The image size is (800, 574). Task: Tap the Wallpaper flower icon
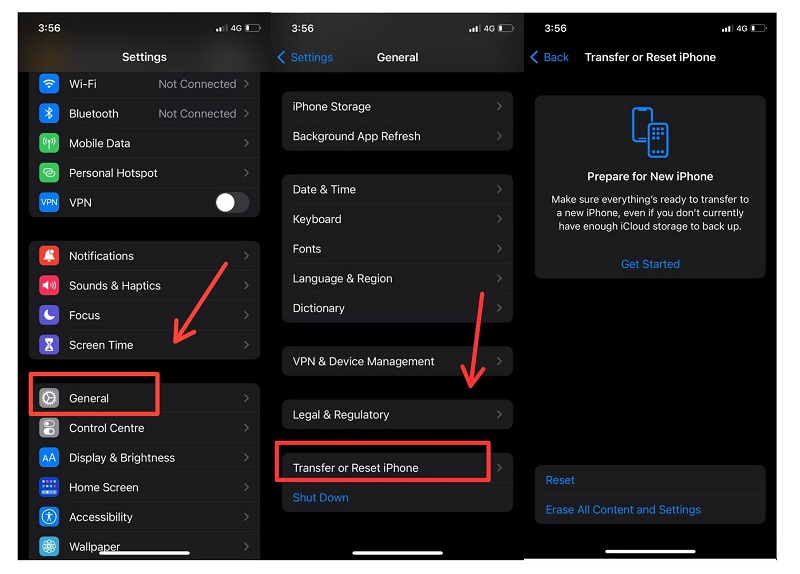coord(49,546)
